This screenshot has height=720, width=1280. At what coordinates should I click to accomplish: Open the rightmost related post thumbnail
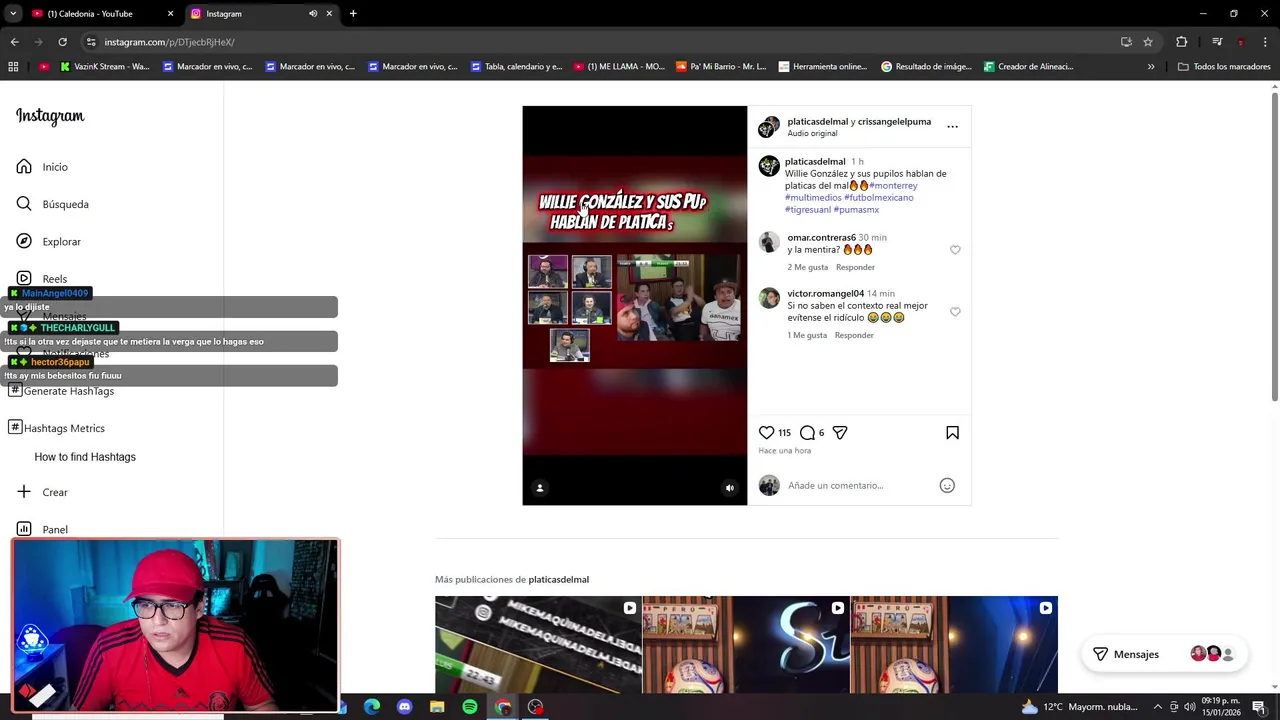click(x=954, y=645)
